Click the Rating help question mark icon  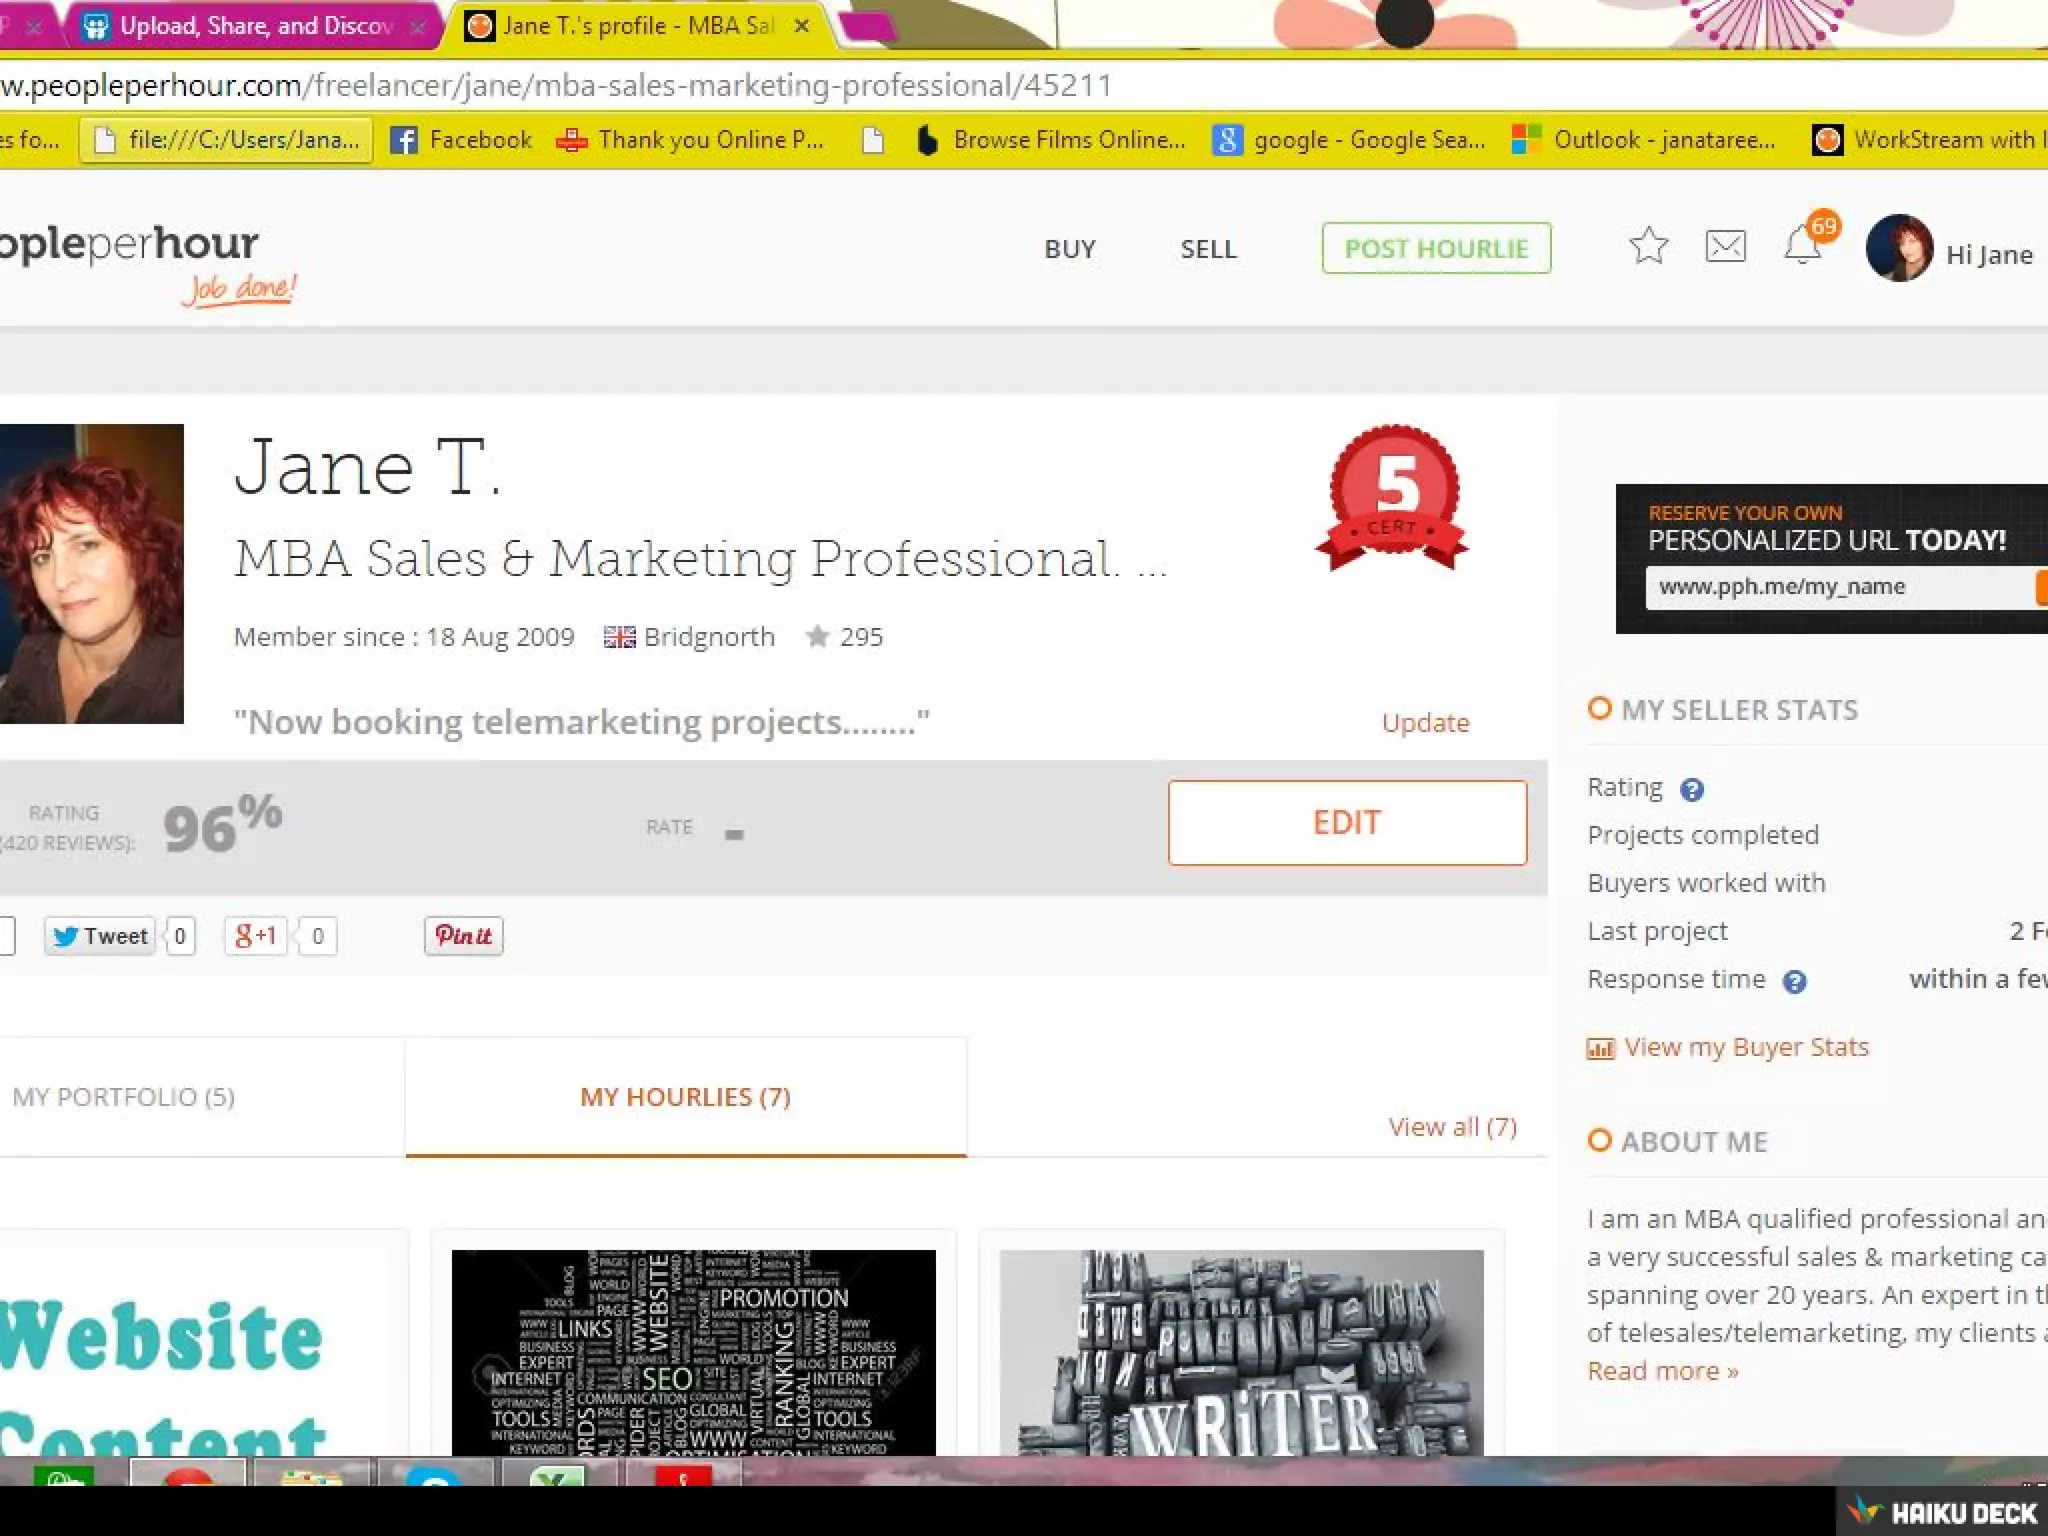point(1691,790)
